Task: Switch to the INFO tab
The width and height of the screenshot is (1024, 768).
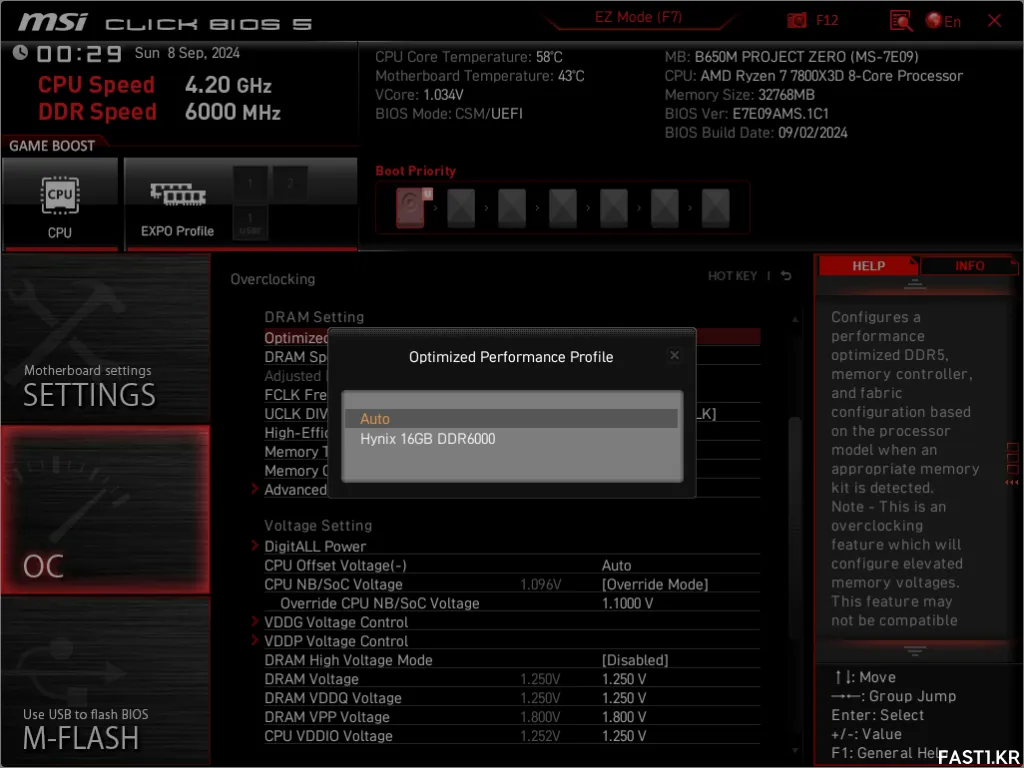Action: 969,266
